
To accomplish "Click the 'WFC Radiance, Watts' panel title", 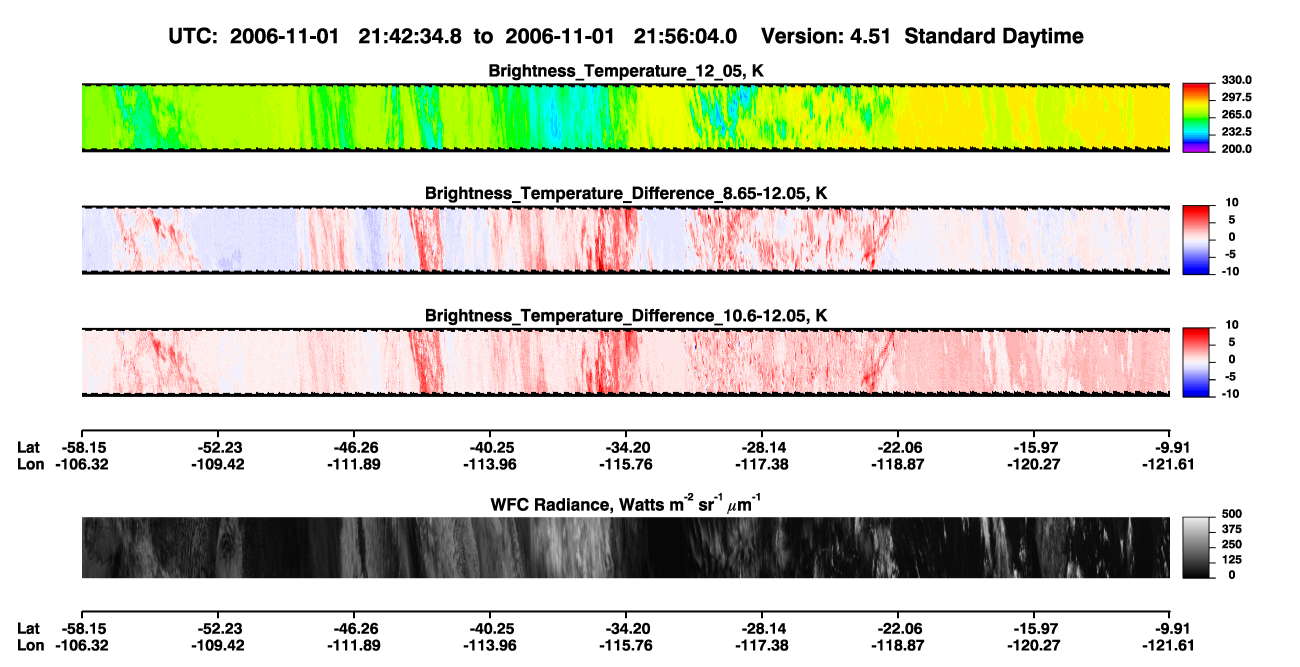I will [626, 504].
